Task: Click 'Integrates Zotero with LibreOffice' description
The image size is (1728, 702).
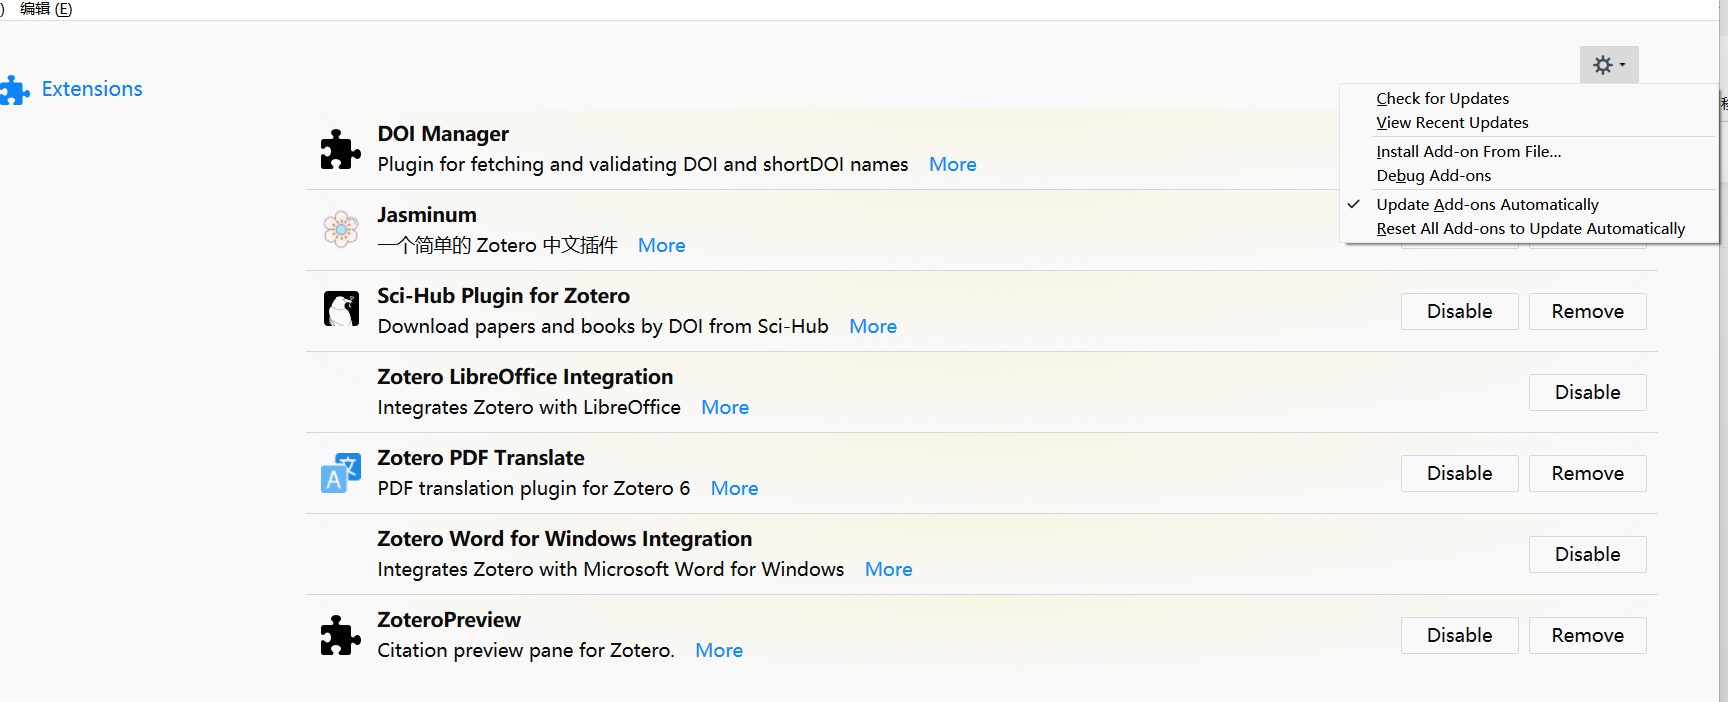Action: (529, 407)
